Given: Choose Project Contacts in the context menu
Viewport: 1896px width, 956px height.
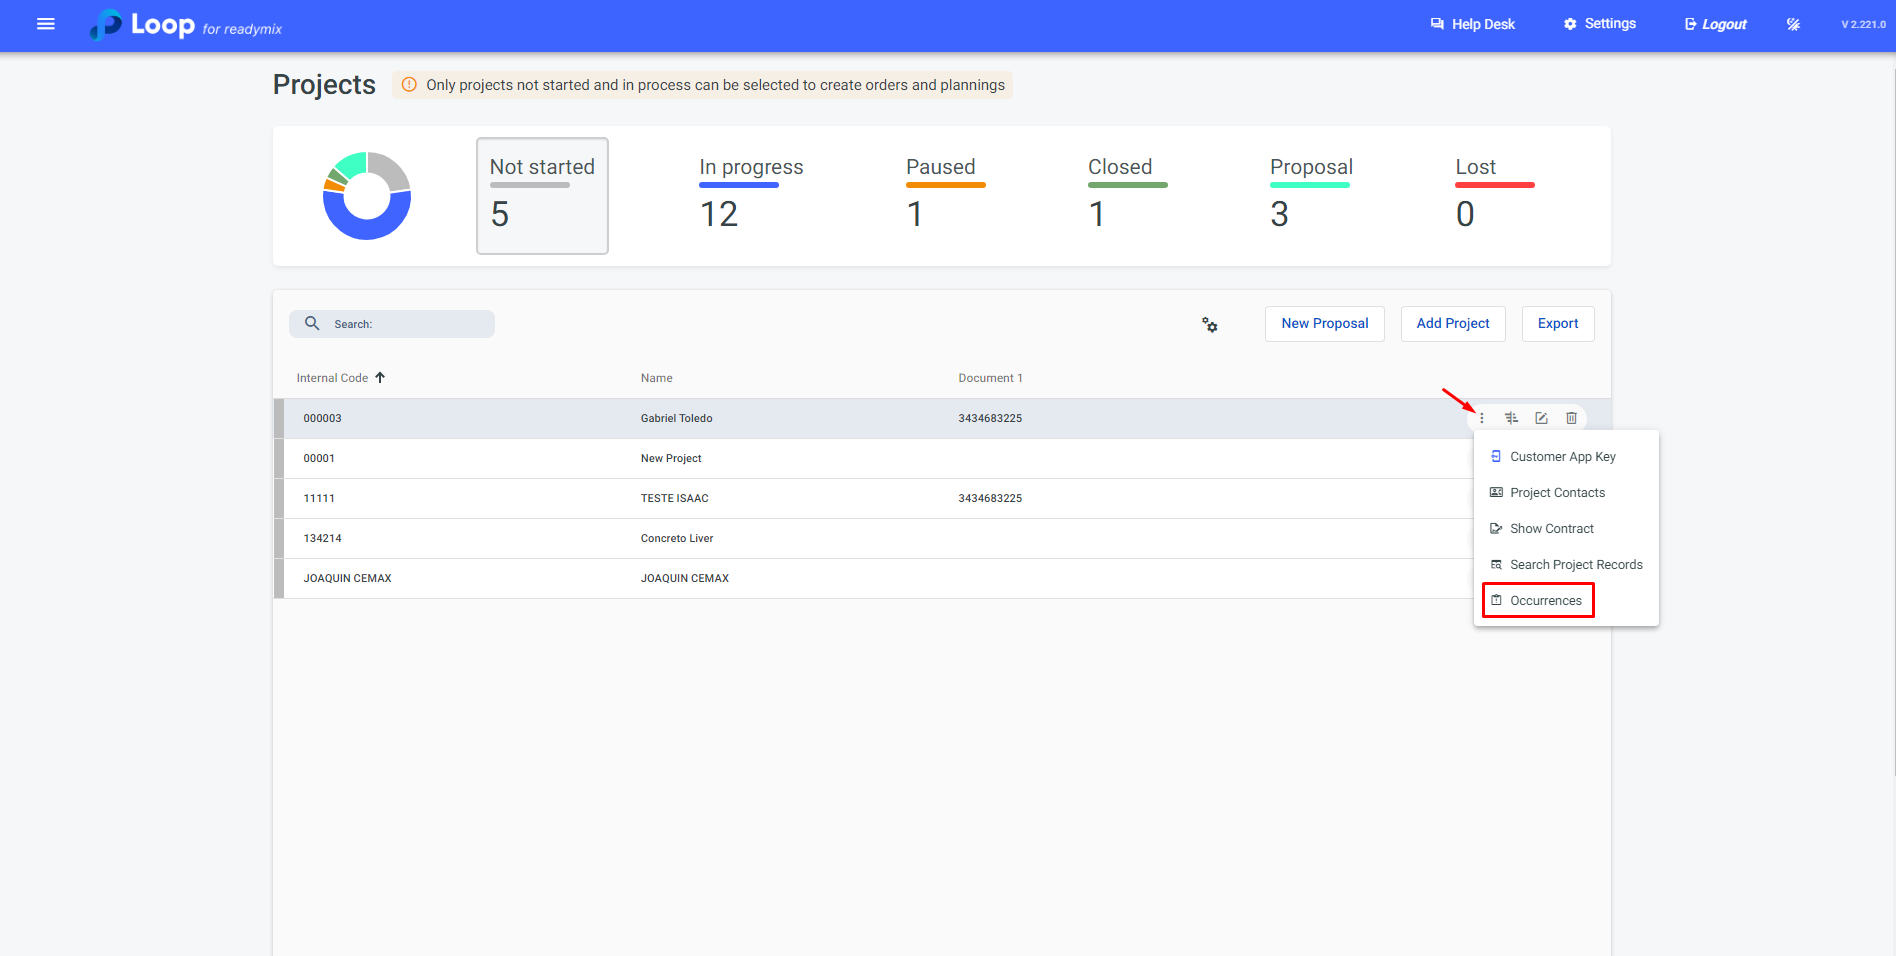Looking at the screenshot, I should tap(1557, 492).
